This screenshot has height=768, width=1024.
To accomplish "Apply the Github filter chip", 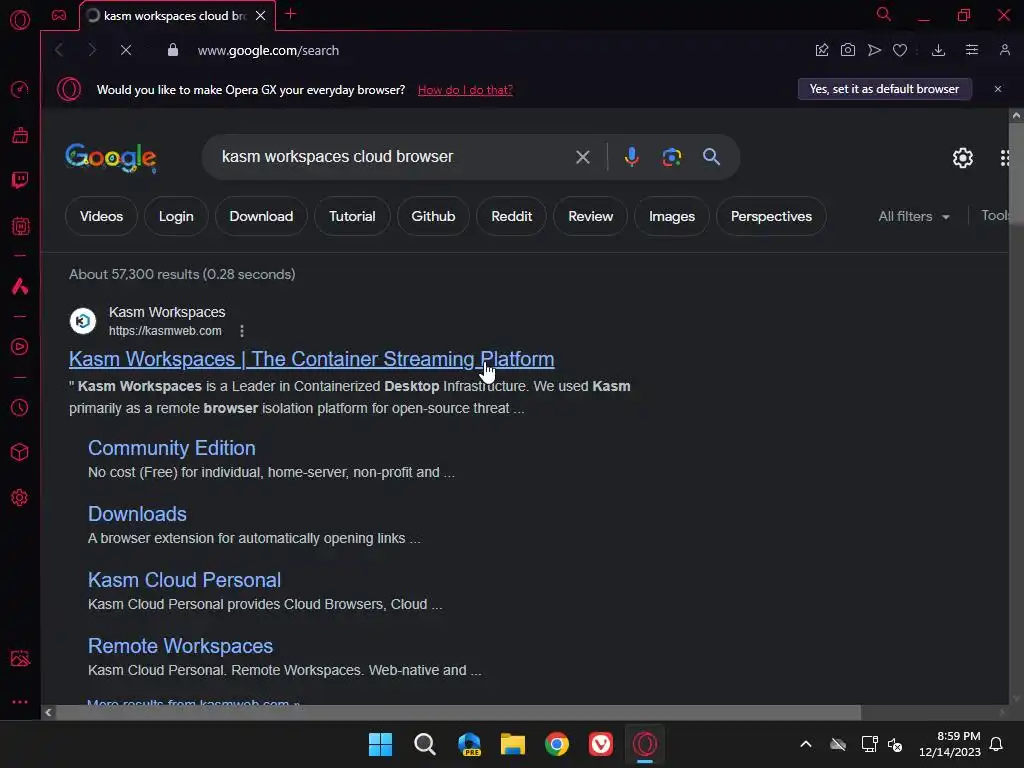I will [433, 216].
